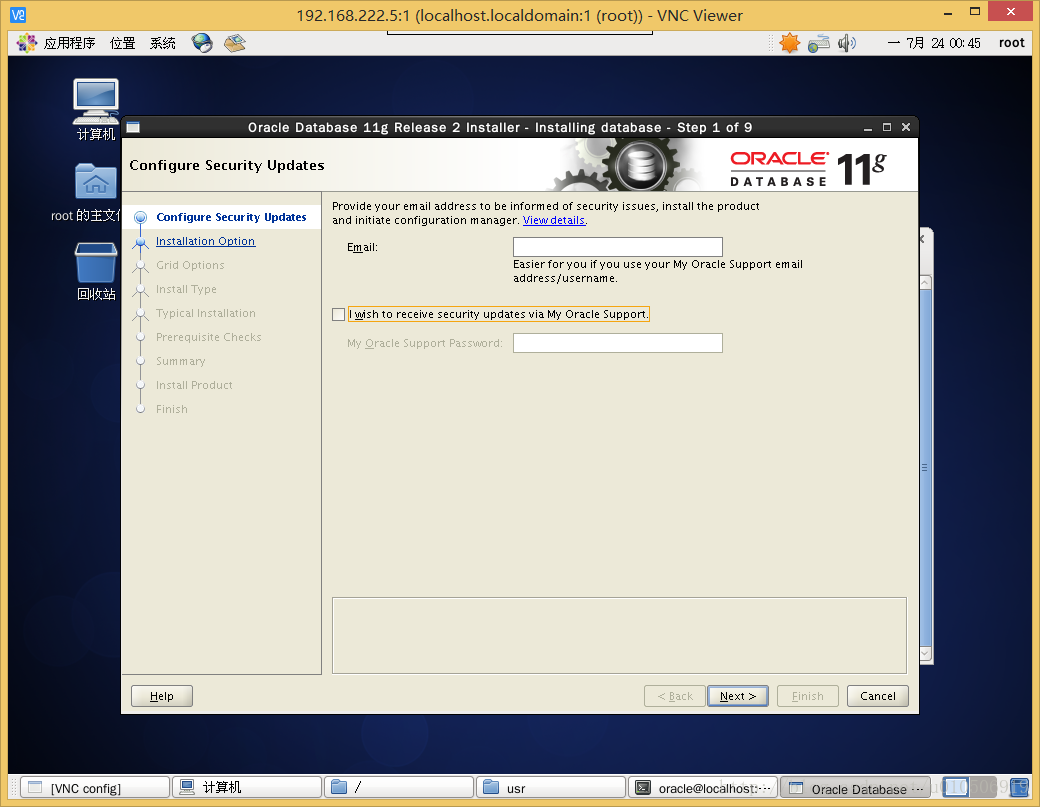Click the Cancel button

coord(878,696)
